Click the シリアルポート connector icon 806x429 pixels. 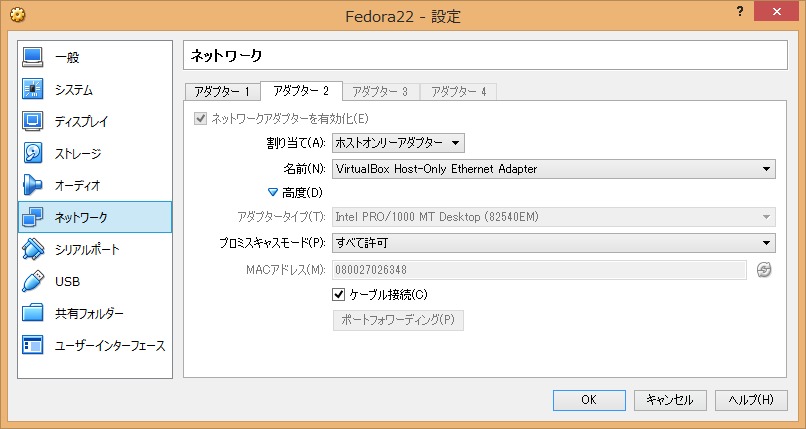pos(32,249)
